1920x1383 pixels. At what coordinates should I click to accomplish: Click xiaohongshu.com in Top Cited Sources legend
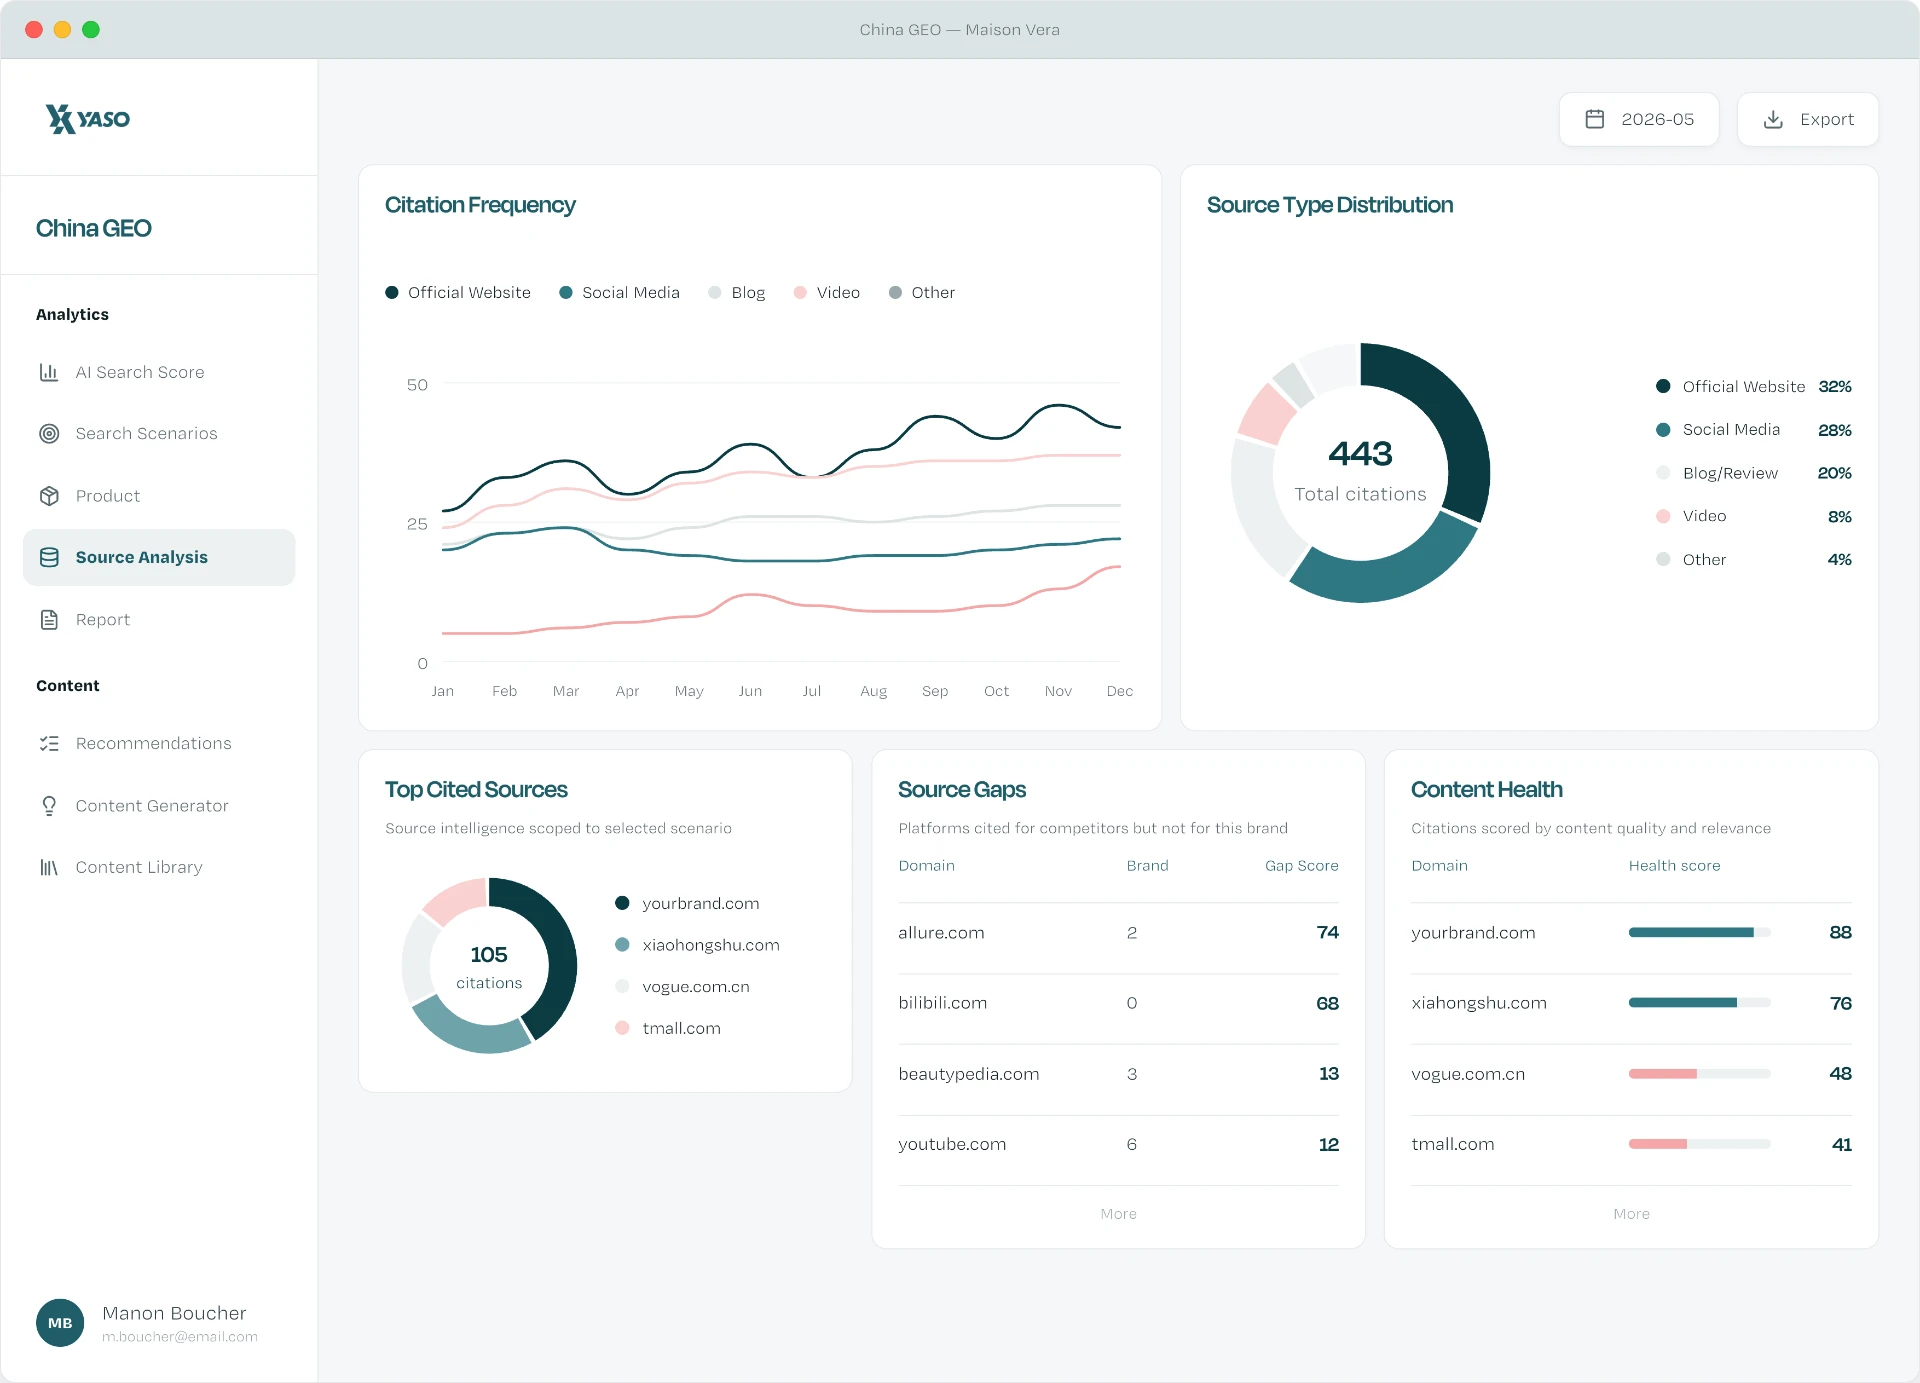pyautogui.click(x=697, y=945)
